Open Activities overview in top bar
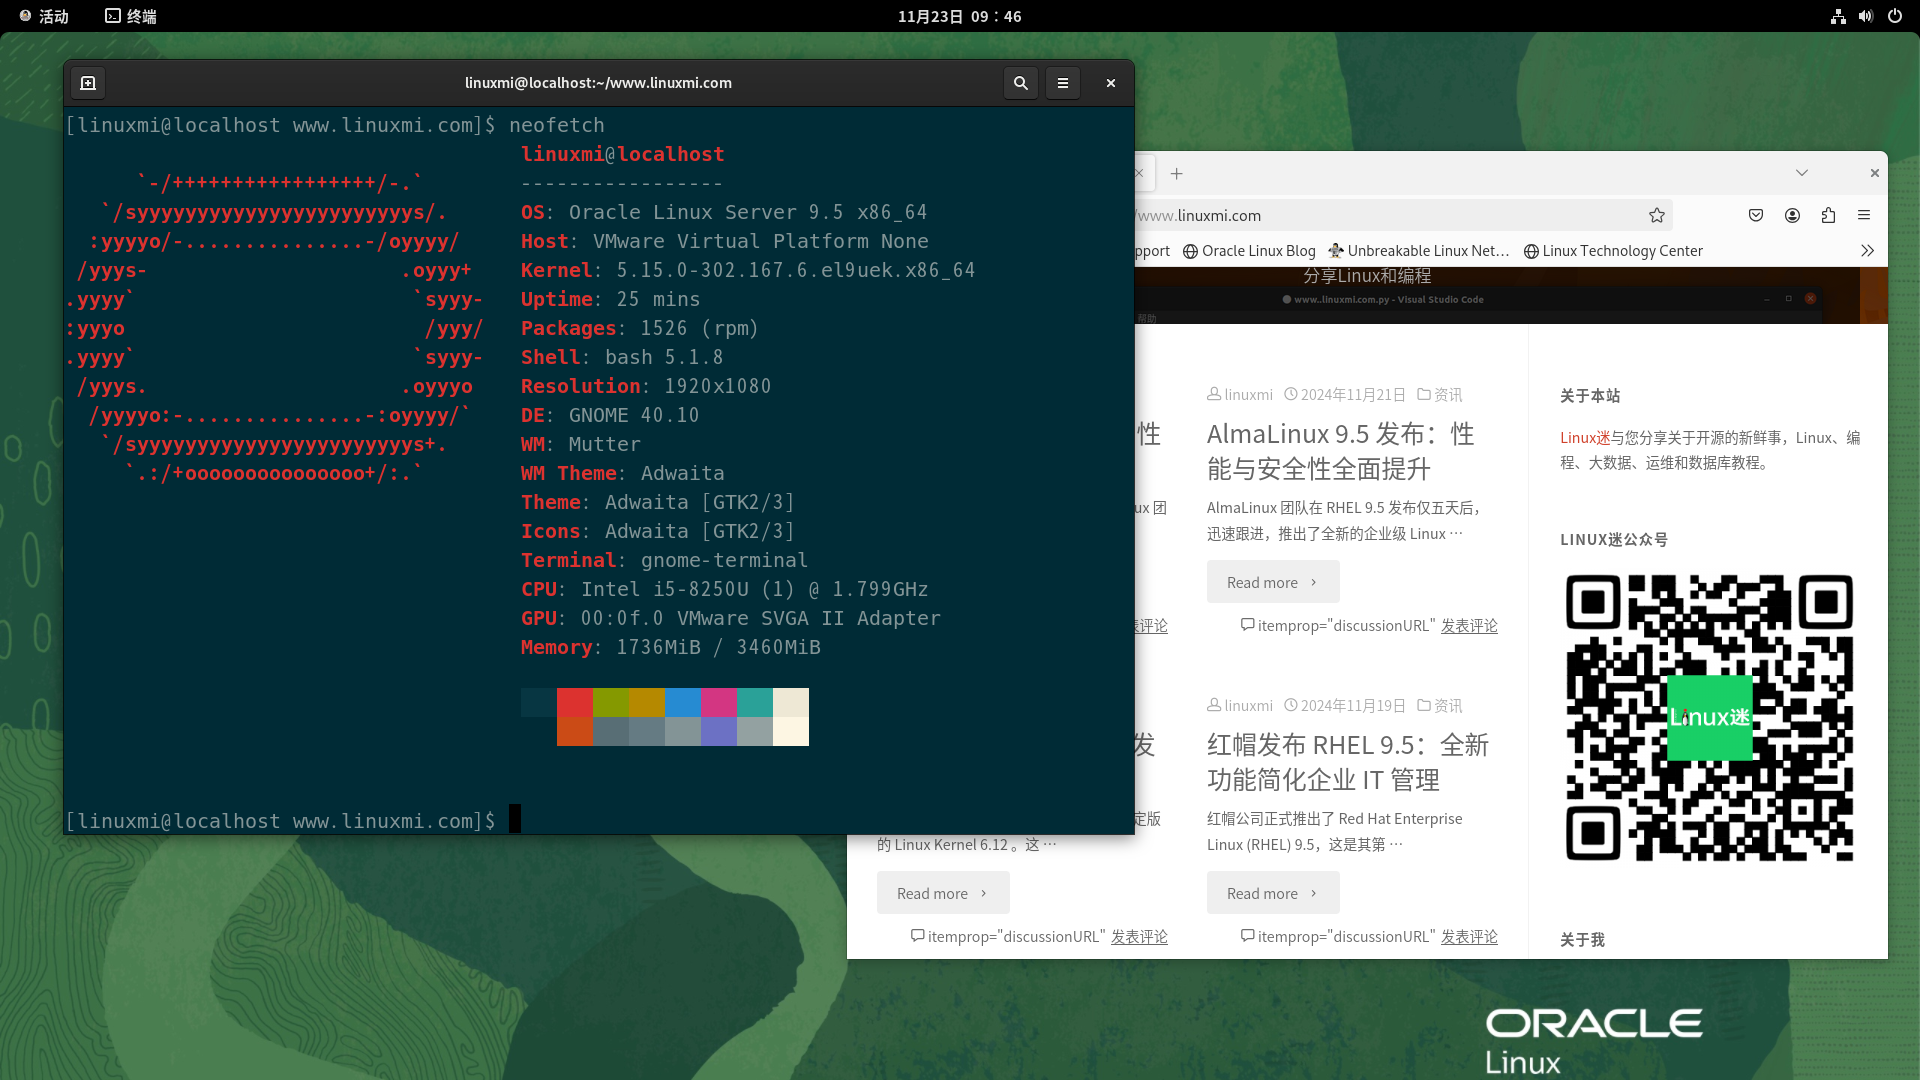Screen dimensions: 1920x1080 (44, 16)
